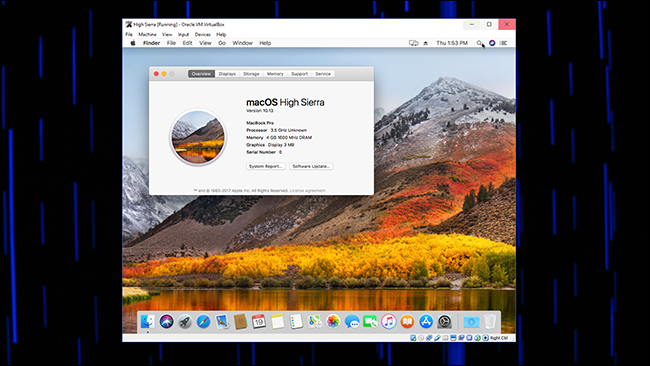Select the Memory tab
Image resolution: width=650 pixels, height=366 pixels.
point(275,74)
